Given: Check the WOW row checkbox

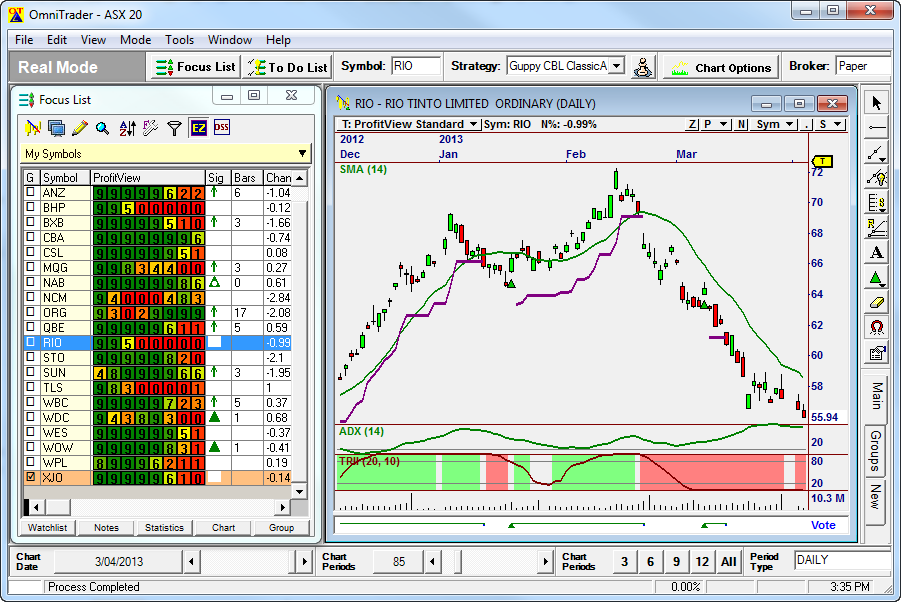Looking at the screenshot, I should click(x=30, y=447).
